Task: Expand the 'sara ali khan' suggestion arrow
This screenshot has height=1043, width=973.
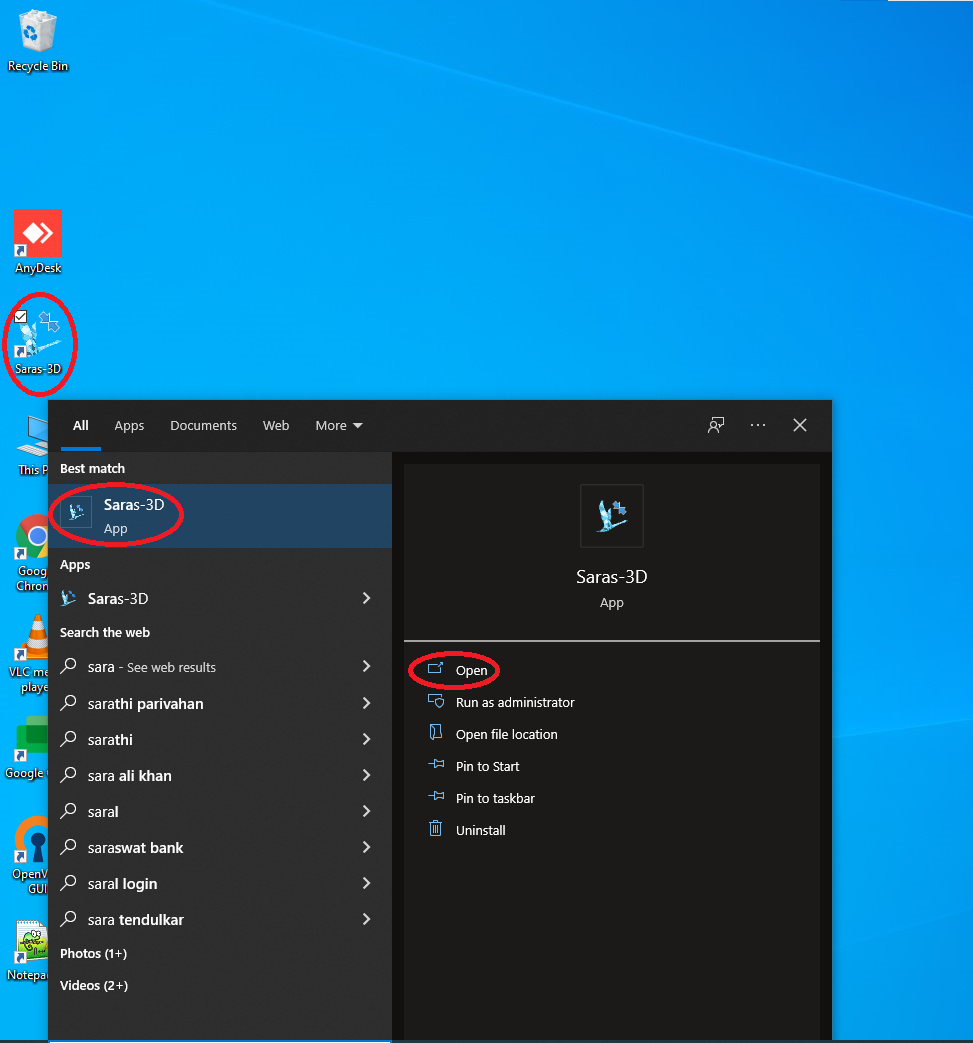Action: coord(366,775)
